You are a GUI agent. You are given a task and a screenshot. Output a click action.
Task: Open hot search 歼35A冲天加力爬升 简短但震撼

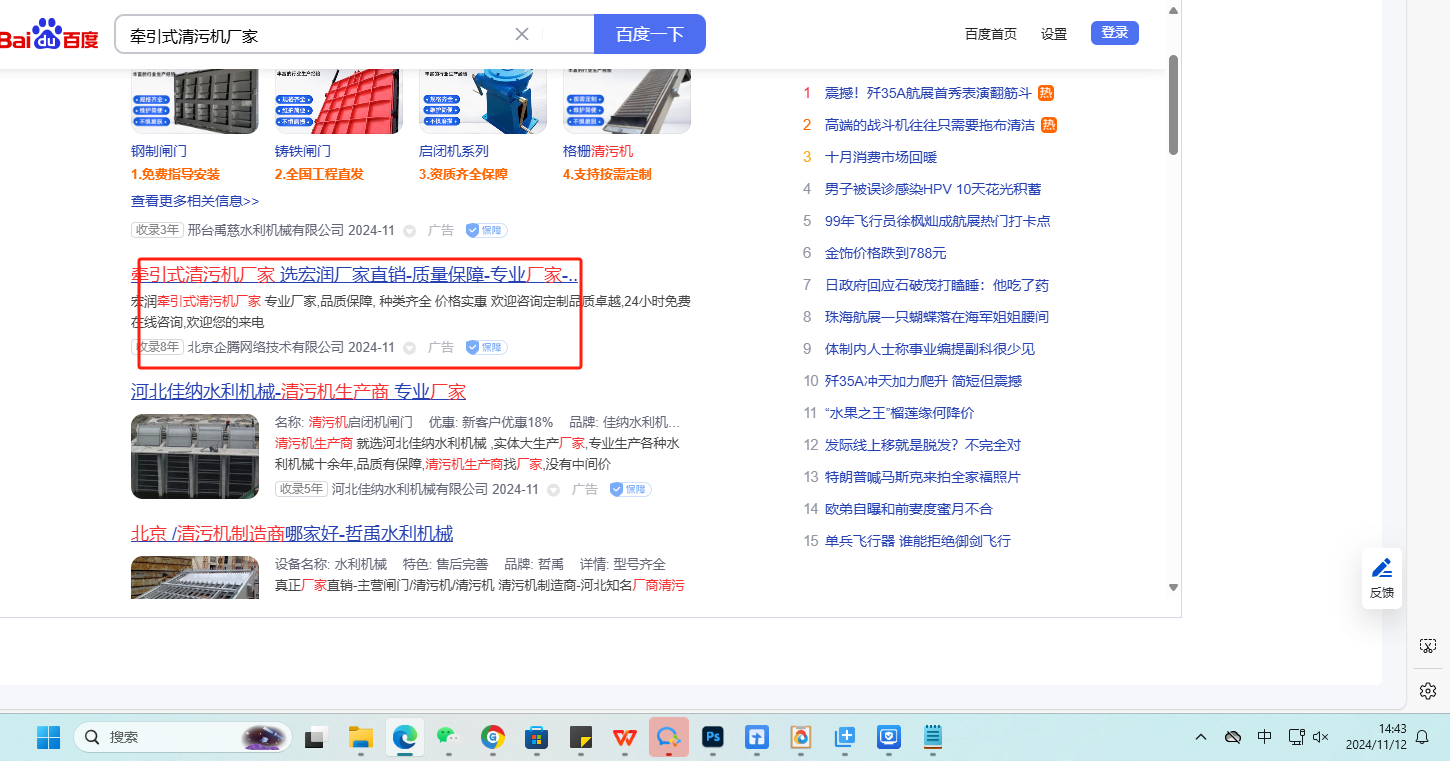click(x=923, y=381)
